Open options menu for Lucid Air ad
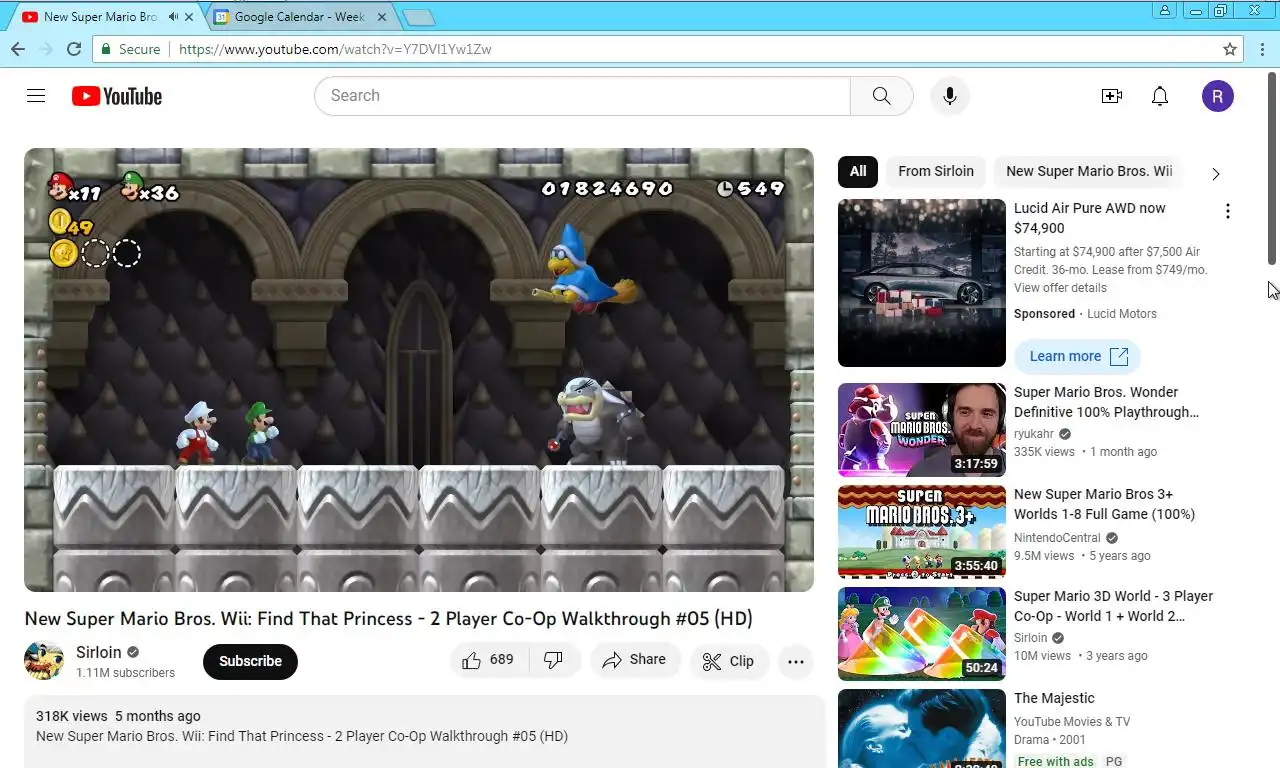Image resolution: width=1280 pixels, height=768 pixels. [x=1227, y=211]
